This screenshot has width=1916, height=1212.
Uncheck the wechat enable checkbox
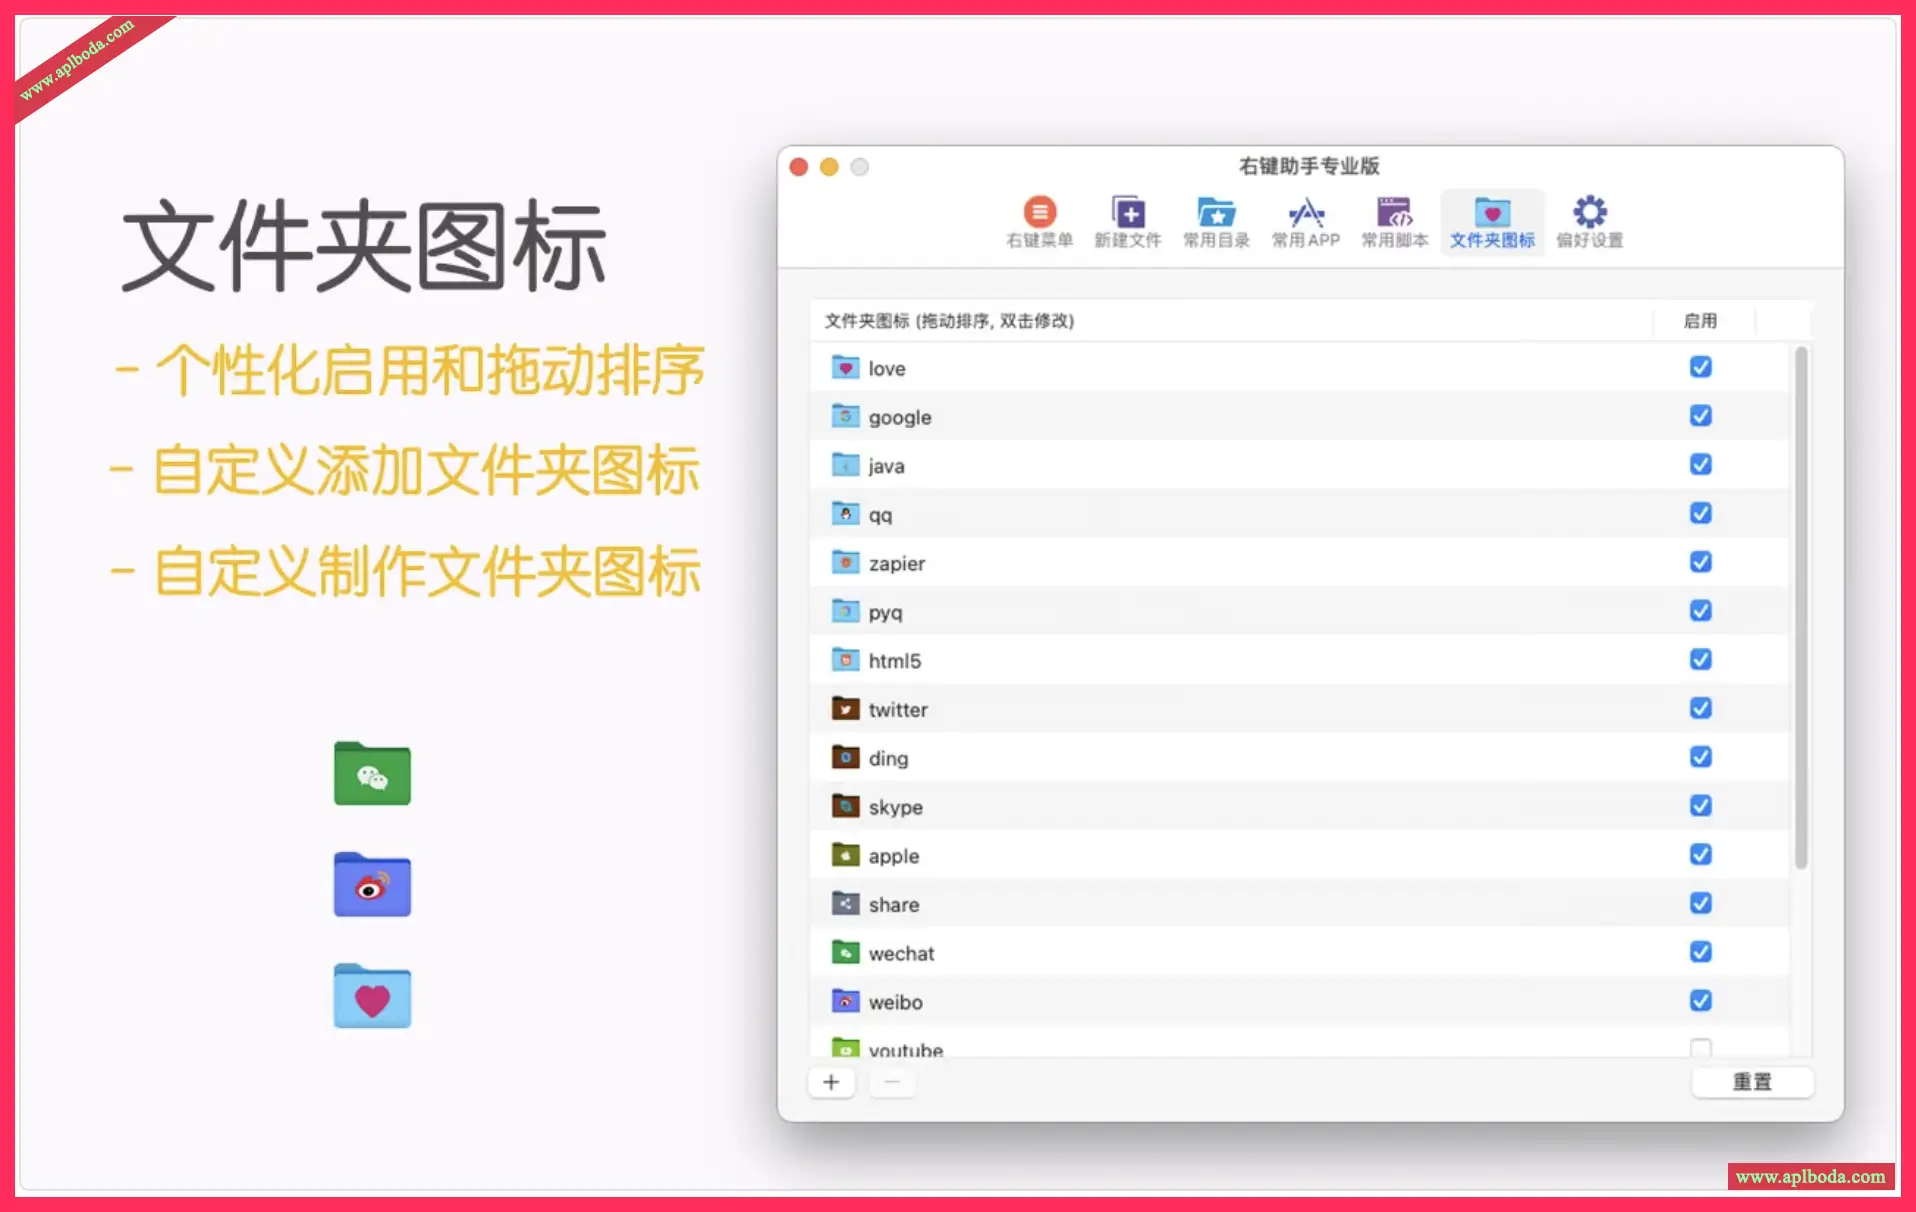tap(1700, 952)
